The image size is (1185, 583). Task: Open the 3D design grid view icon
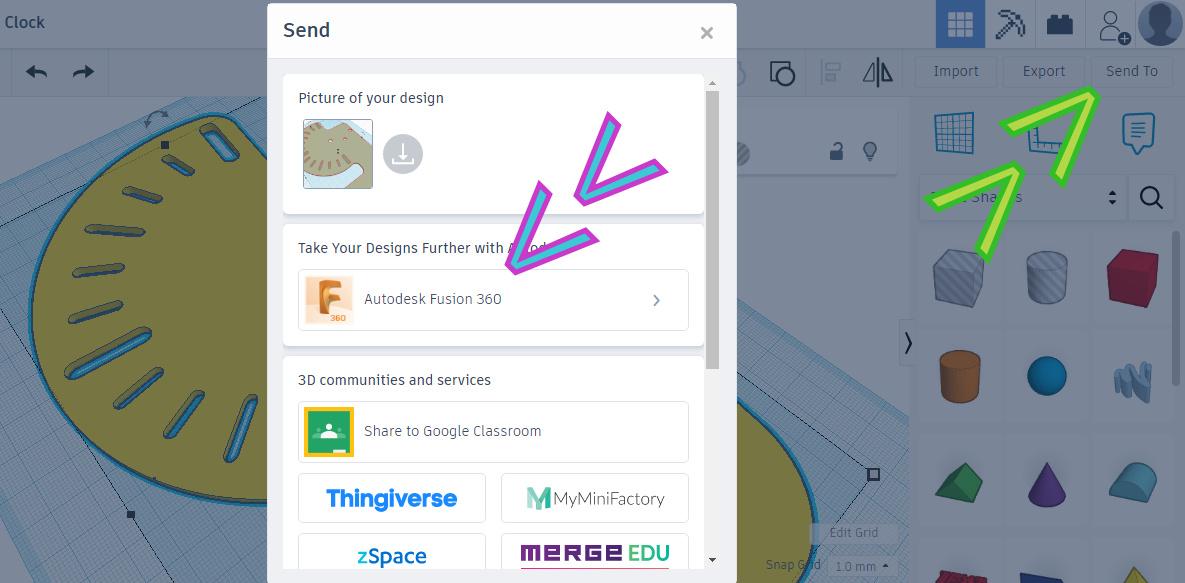point(960,24)
